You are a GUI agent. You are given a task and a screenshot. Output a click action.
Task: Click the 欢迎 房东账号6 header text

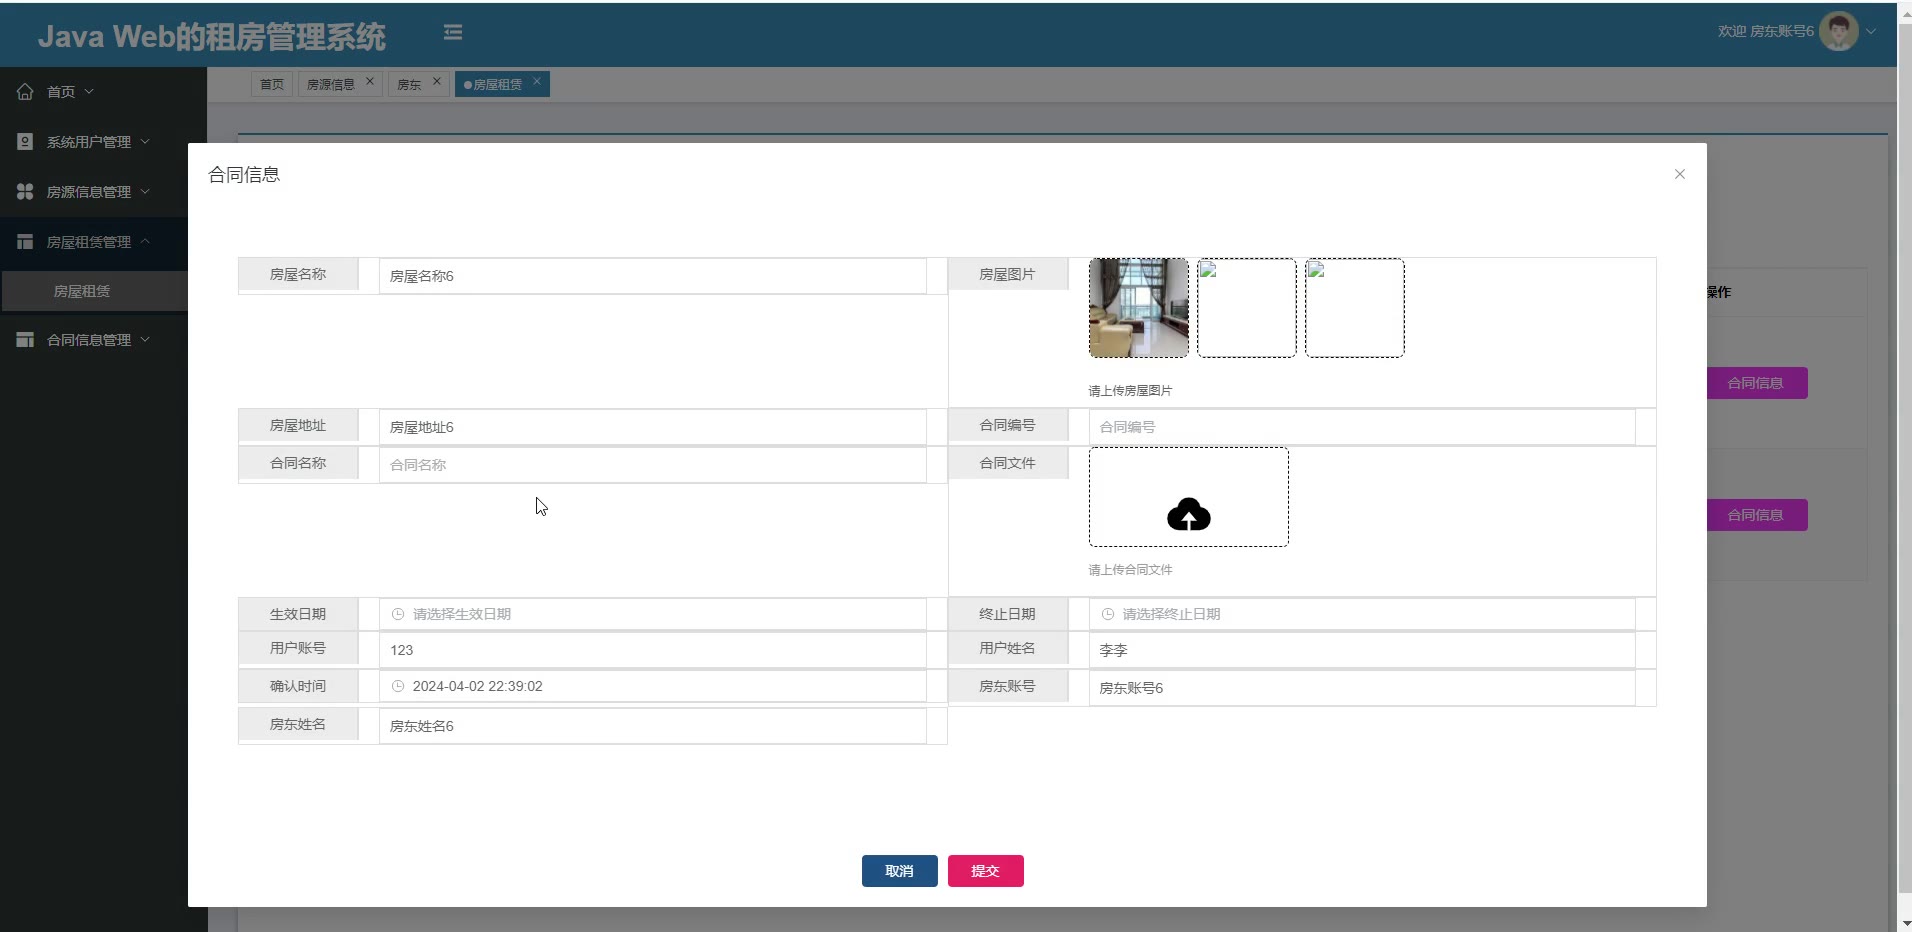pos(1765,31)
